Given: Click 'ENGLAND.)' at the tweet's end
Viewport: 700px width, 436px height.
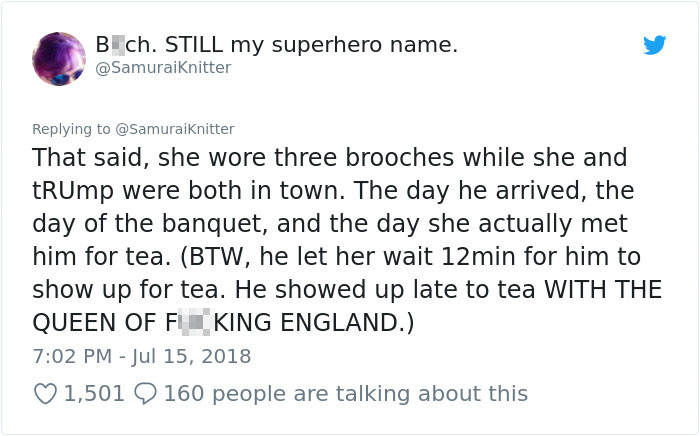Looking at the screenshot, I should [364, 322].
